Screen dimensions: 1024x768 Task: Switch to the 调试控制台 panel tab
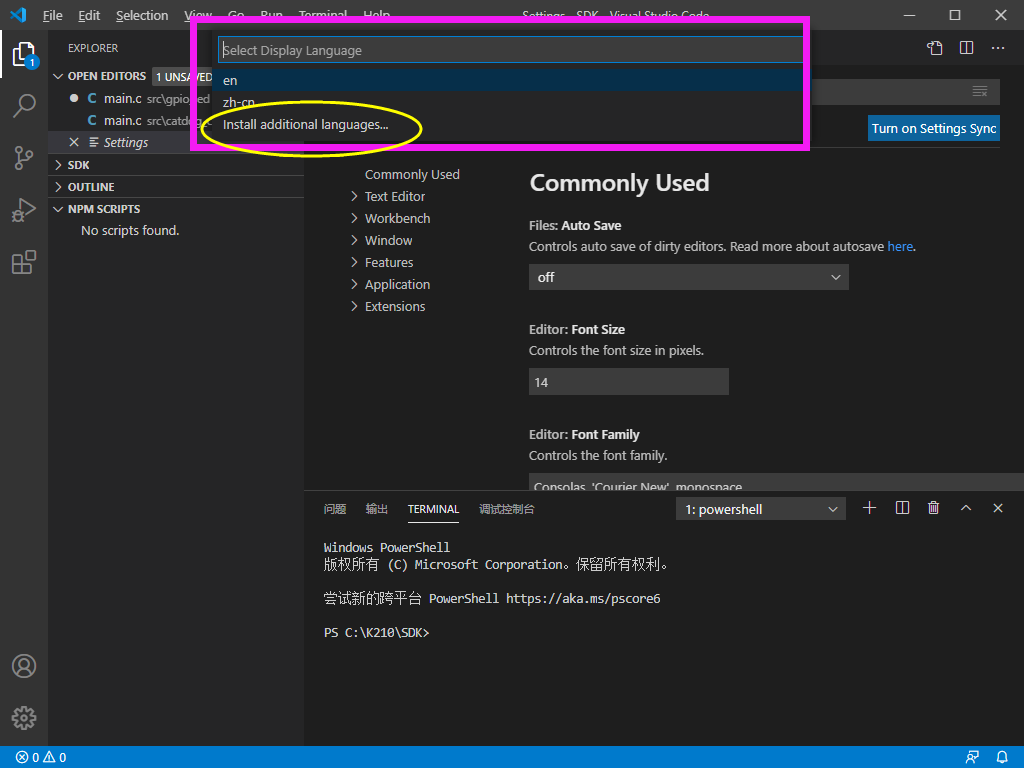pyautogui.click(x=507, y=509)
